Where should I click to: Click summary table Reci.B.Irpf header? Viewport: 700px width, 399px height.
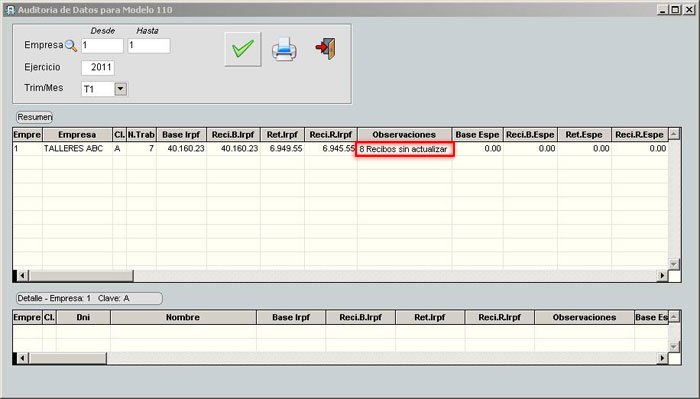click(x=233, y=134)
